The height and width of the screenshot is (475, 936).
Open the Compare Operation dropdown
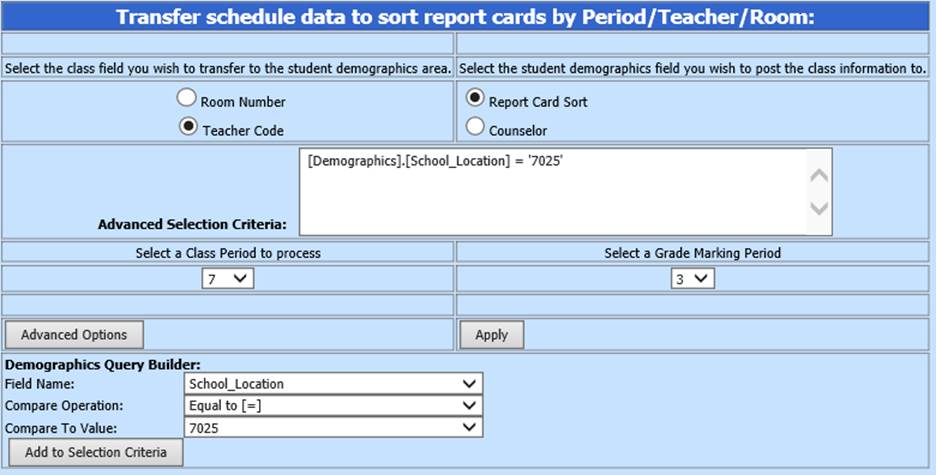pyautogui.click(x=334, y=405)
